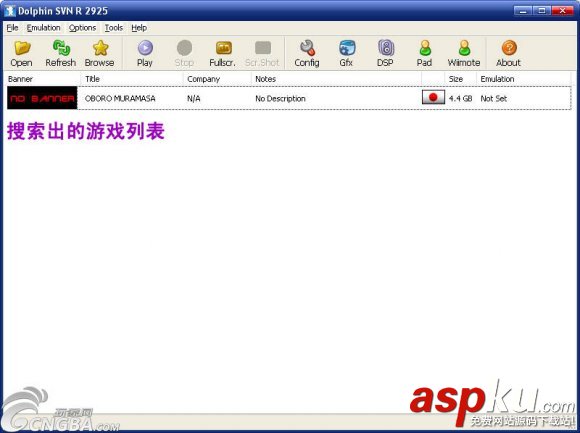Viewport: 580px width, 433px height.
Task: Browse for a game folder
Action: click(100, 54)
